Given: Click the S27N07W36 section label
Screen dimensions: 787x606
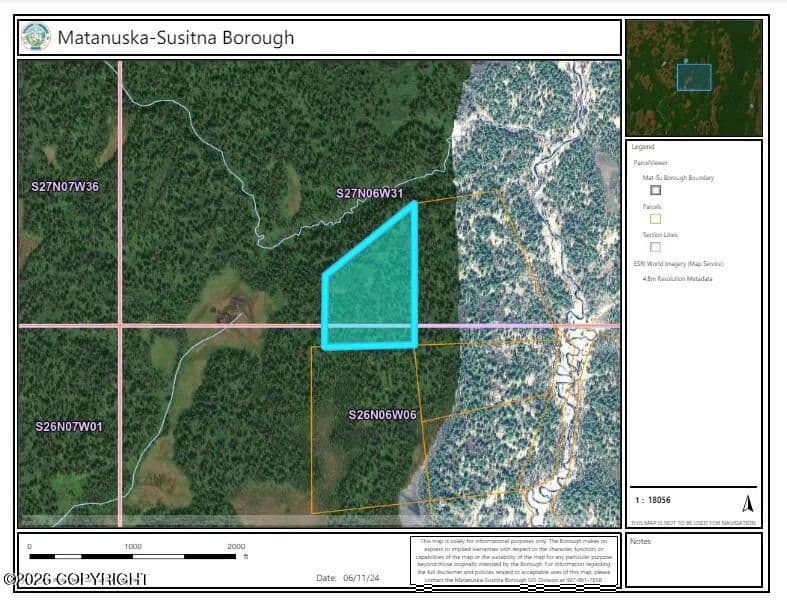Looking at the screenshot, I should click(x=65, y=187).
